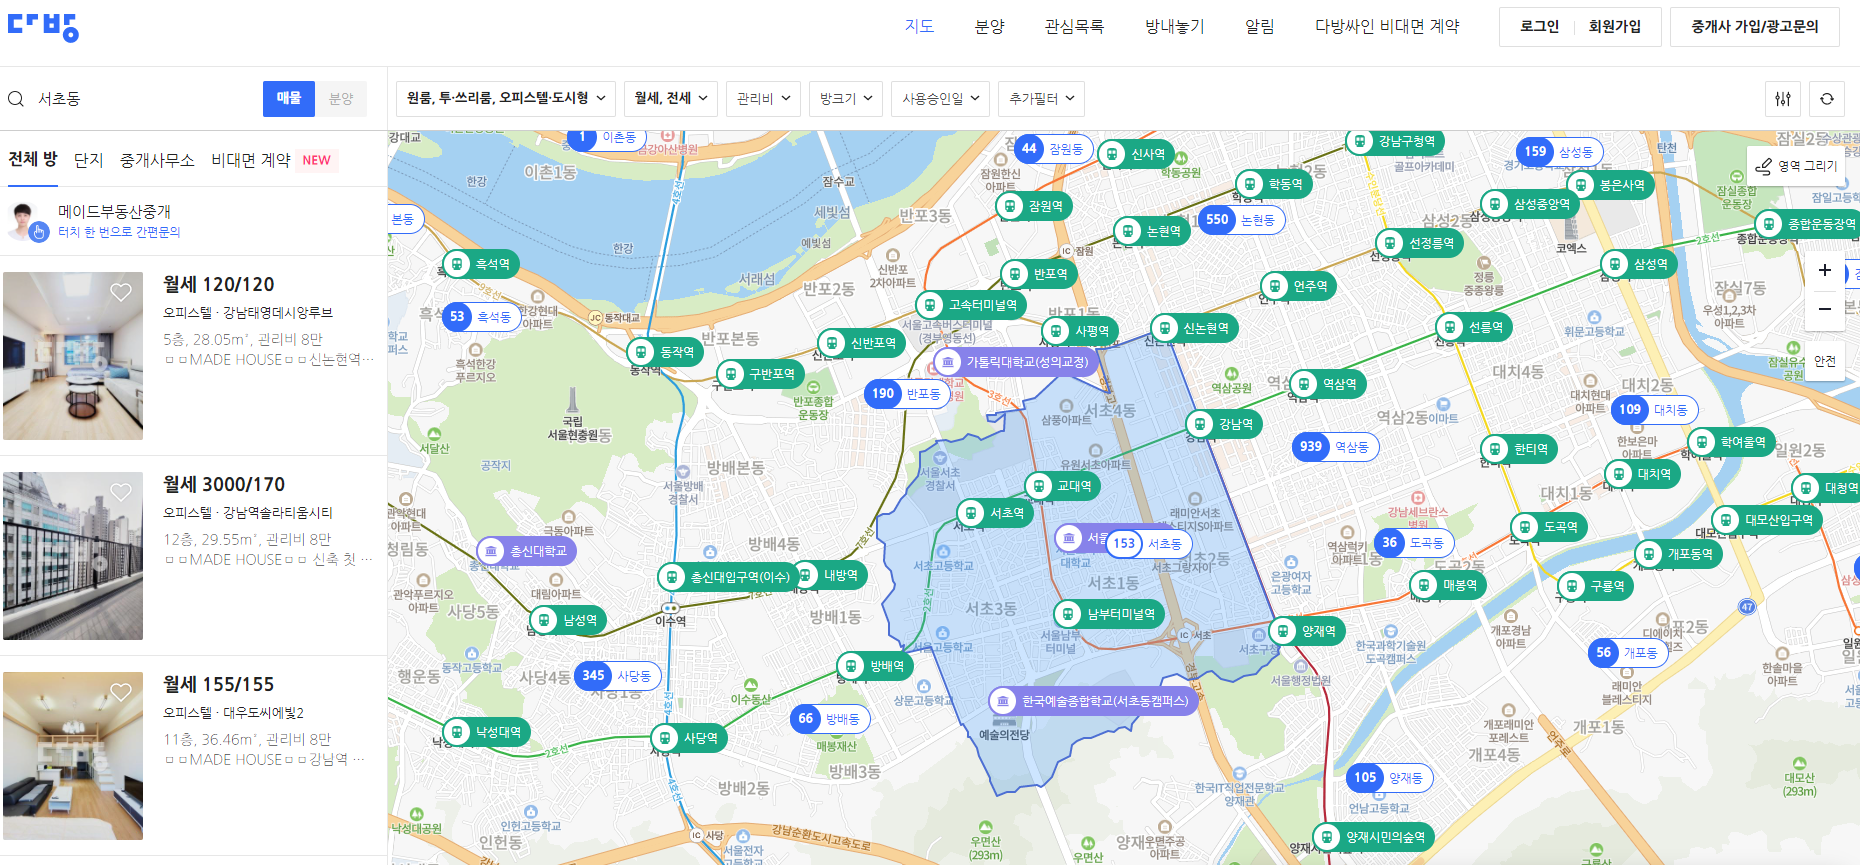
Task: Open the detailed filter settings icon
Action: click(1783, 99)
